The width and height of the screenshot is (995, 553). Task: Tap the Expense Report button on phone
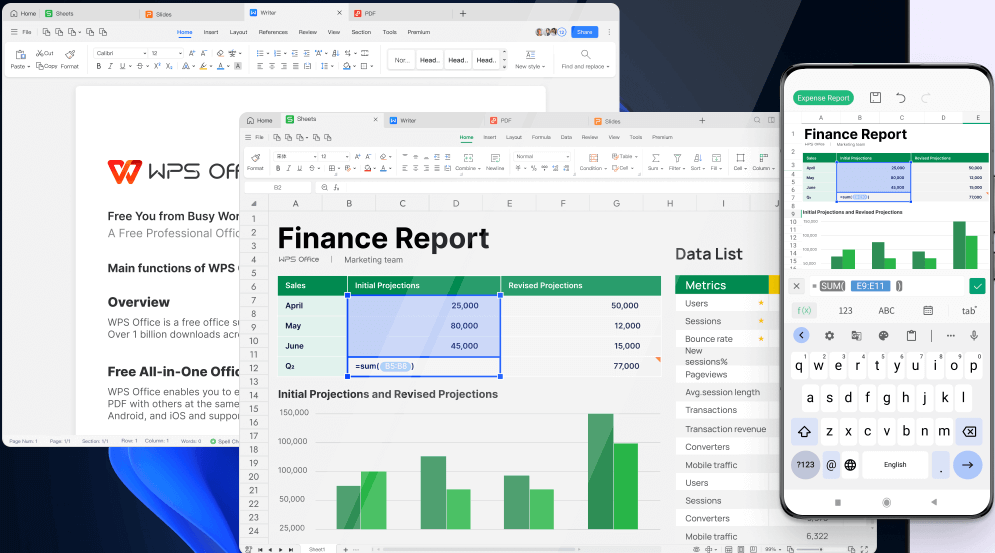823,98
